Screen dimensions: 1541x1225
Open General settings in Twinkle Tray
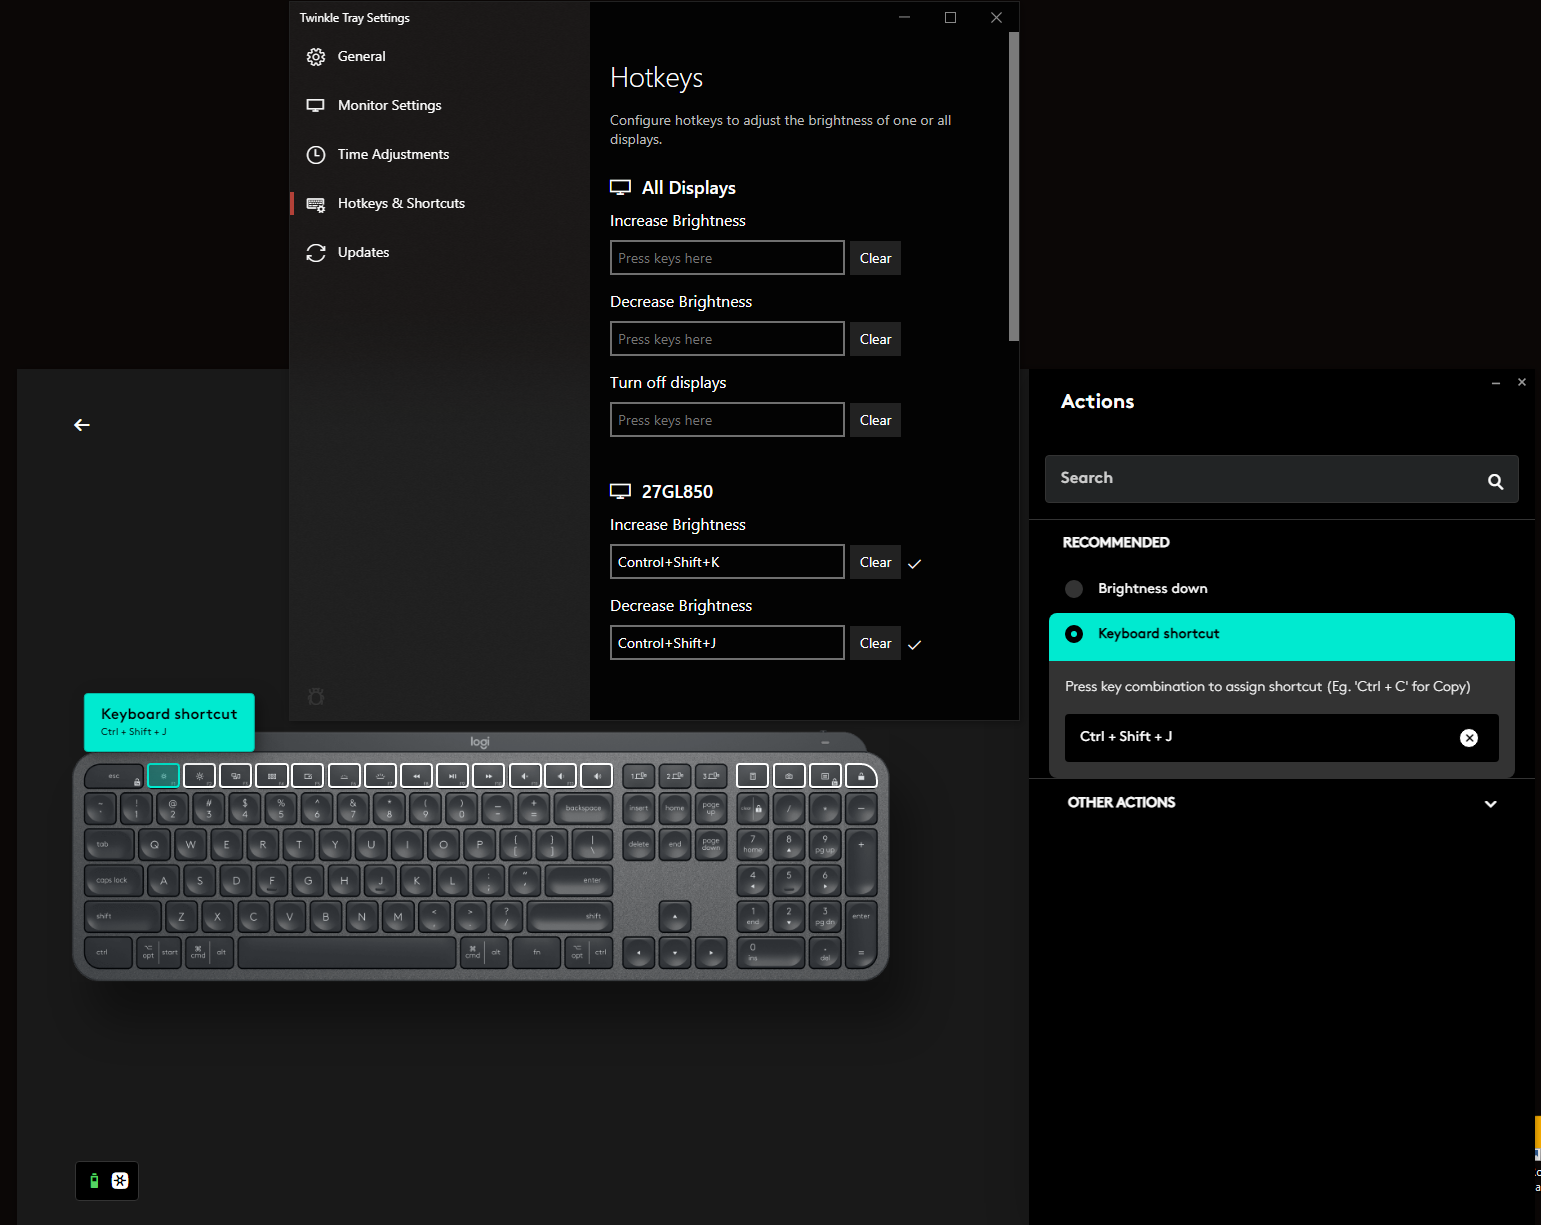click(440, 56)
